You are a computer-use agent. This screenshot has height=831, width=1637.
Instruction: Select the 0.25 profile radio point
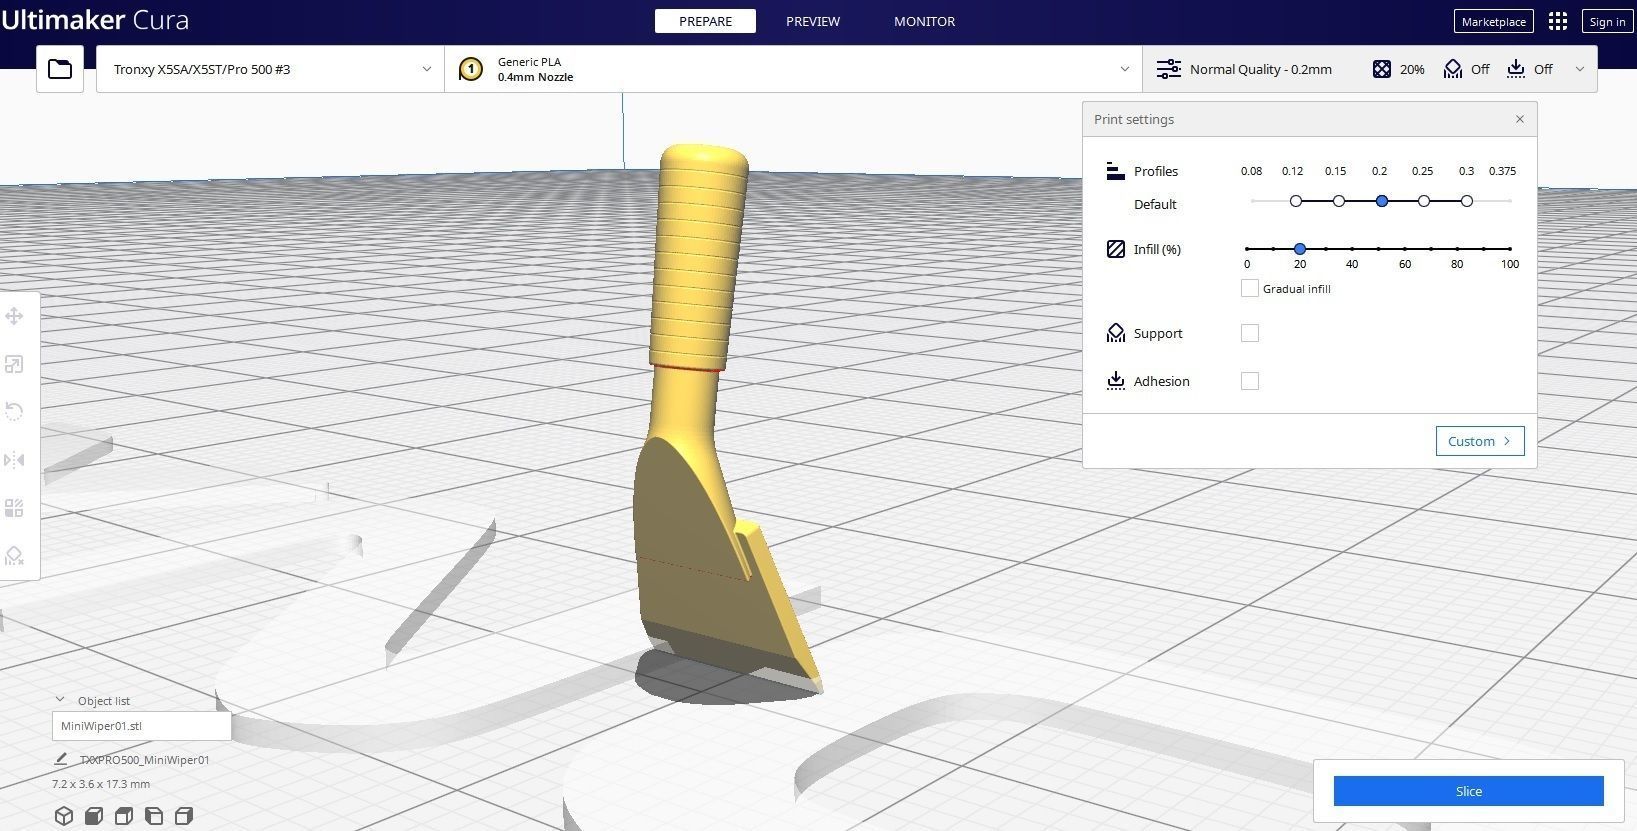tap(1424, 201)
